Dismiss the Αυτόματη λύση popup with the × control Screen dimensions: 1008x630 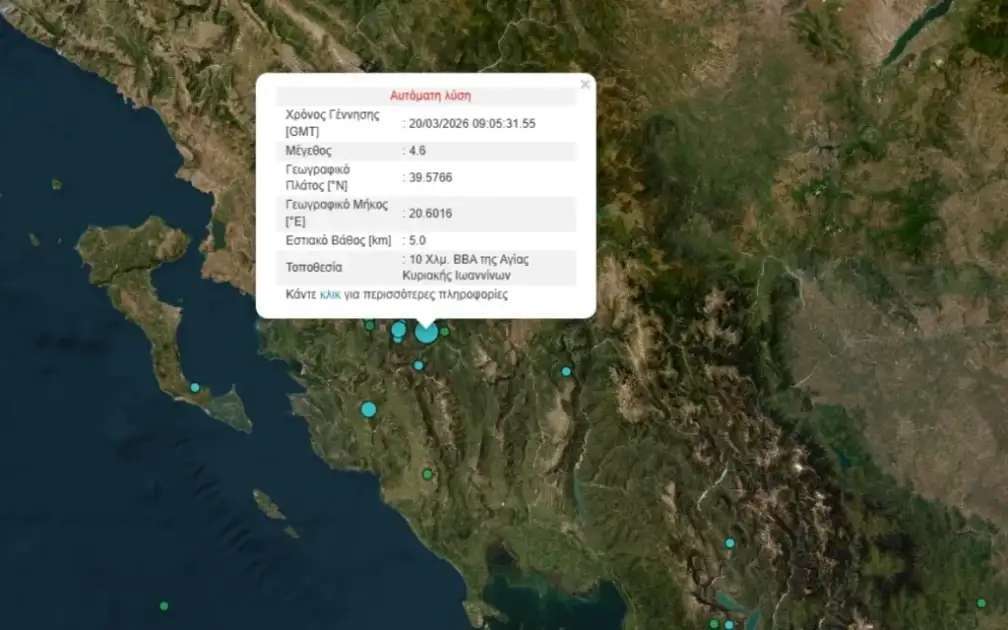pyautogui.click(x=585, y=84)
